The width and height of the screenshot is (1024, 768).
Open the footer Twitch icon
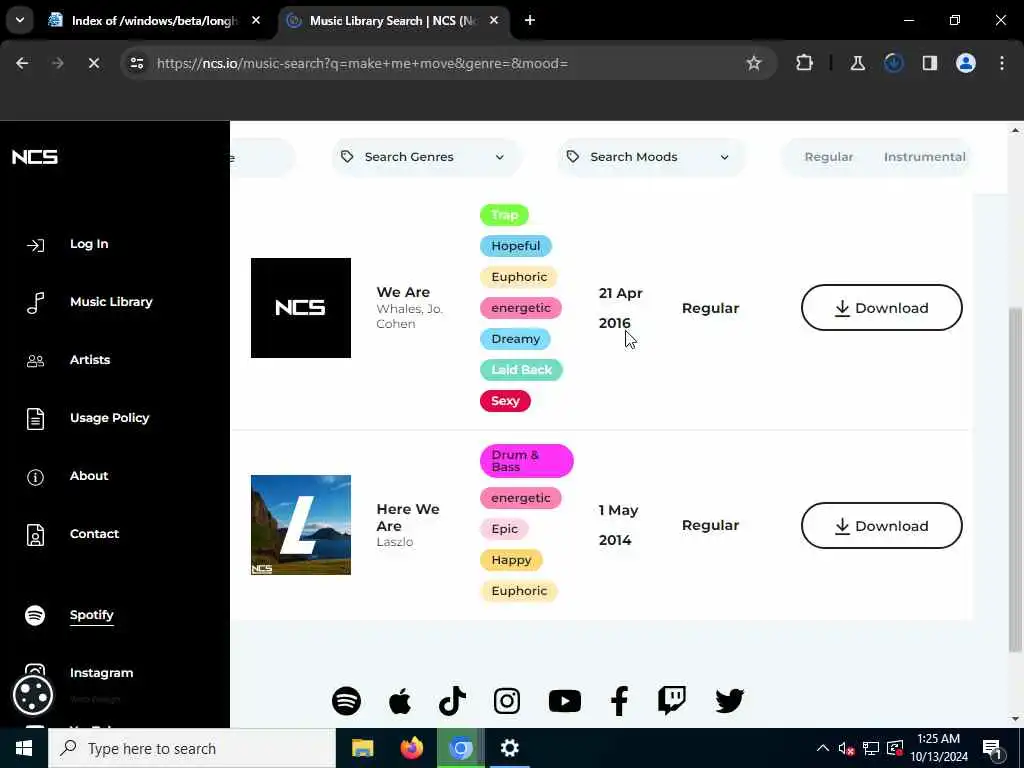(672, 700)
